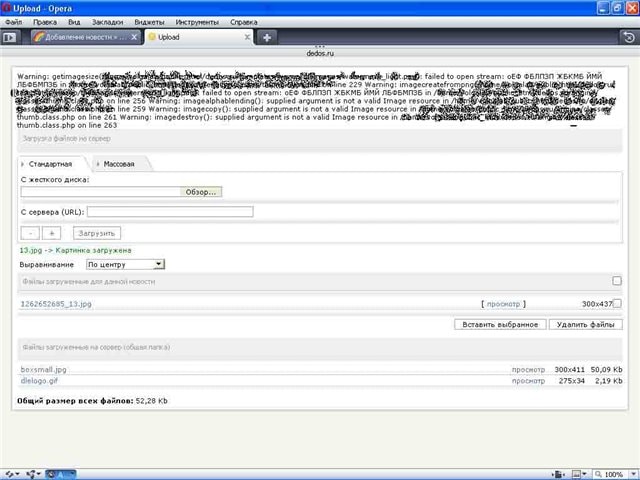Viewport: 640px width, 480px height.
Task: Switch to the Массовая upload tab
Action: pyautogui.click(x=119, y=164)
